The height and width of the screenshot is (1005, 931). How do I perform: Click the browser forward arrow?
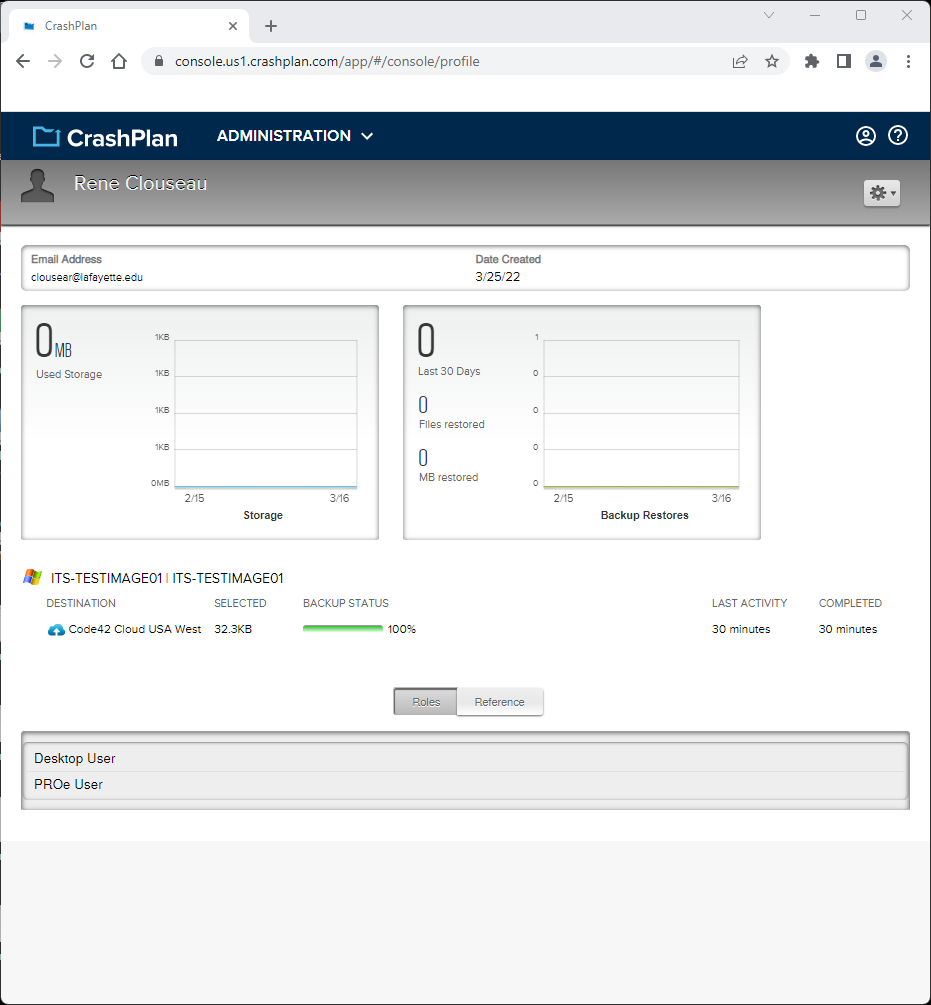pos(55,62)
